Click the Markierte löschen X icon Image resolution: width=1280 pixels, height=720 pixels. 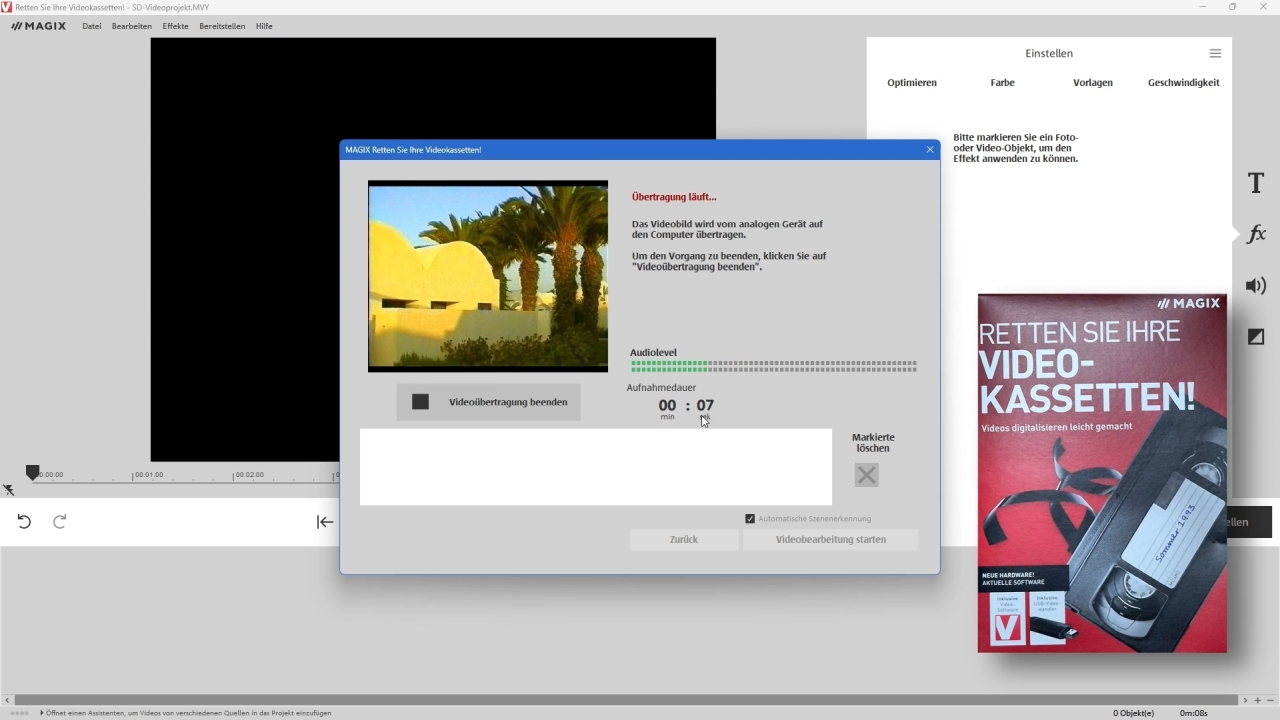click(x=867, y=475)
